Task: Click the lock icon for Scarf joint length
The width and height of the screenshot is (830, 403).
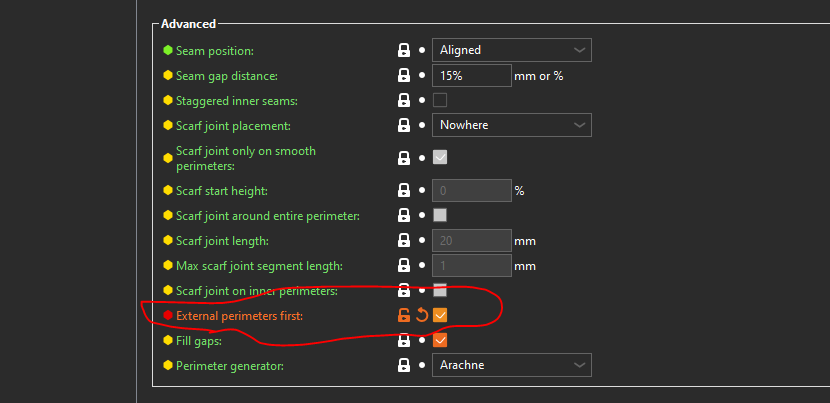Action: pyautogui.click(x=404, y=240)
